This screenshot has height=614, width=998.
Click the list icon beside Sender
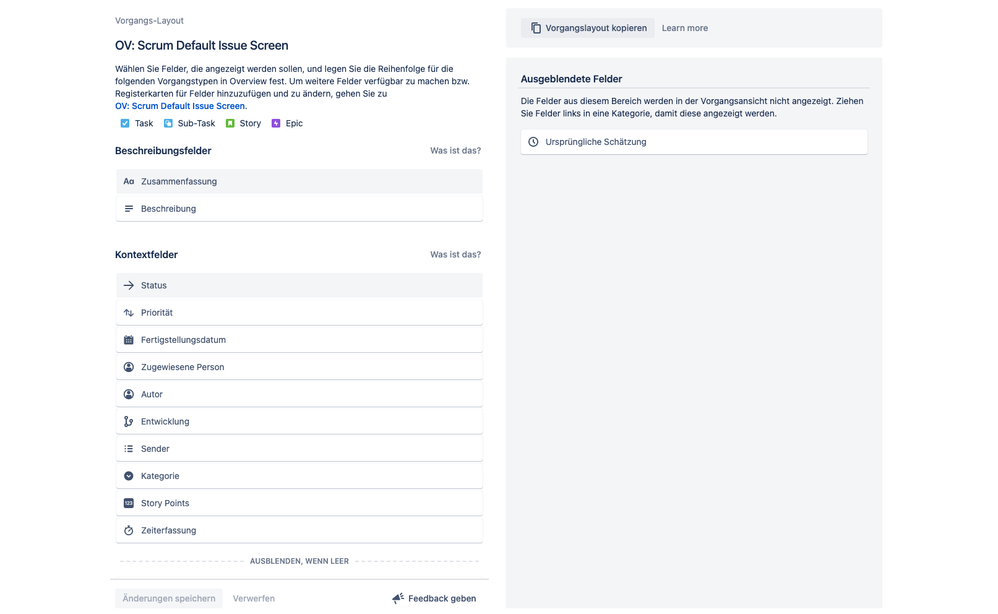click(129, 449)
